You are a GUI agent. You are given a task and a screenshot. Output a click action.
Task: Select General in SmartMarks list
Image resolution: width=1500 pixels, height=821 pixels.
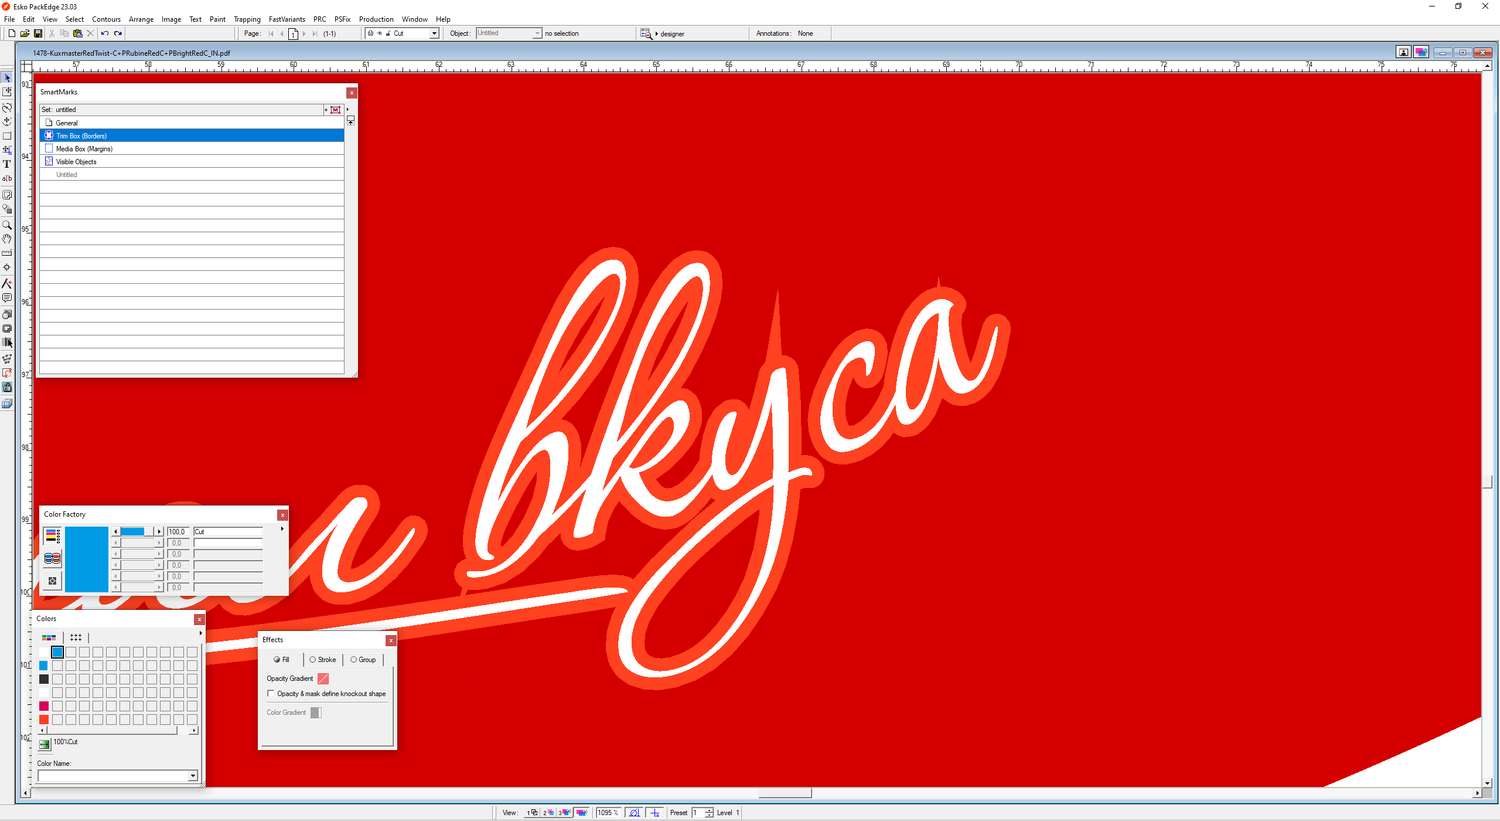pos(192,123)
